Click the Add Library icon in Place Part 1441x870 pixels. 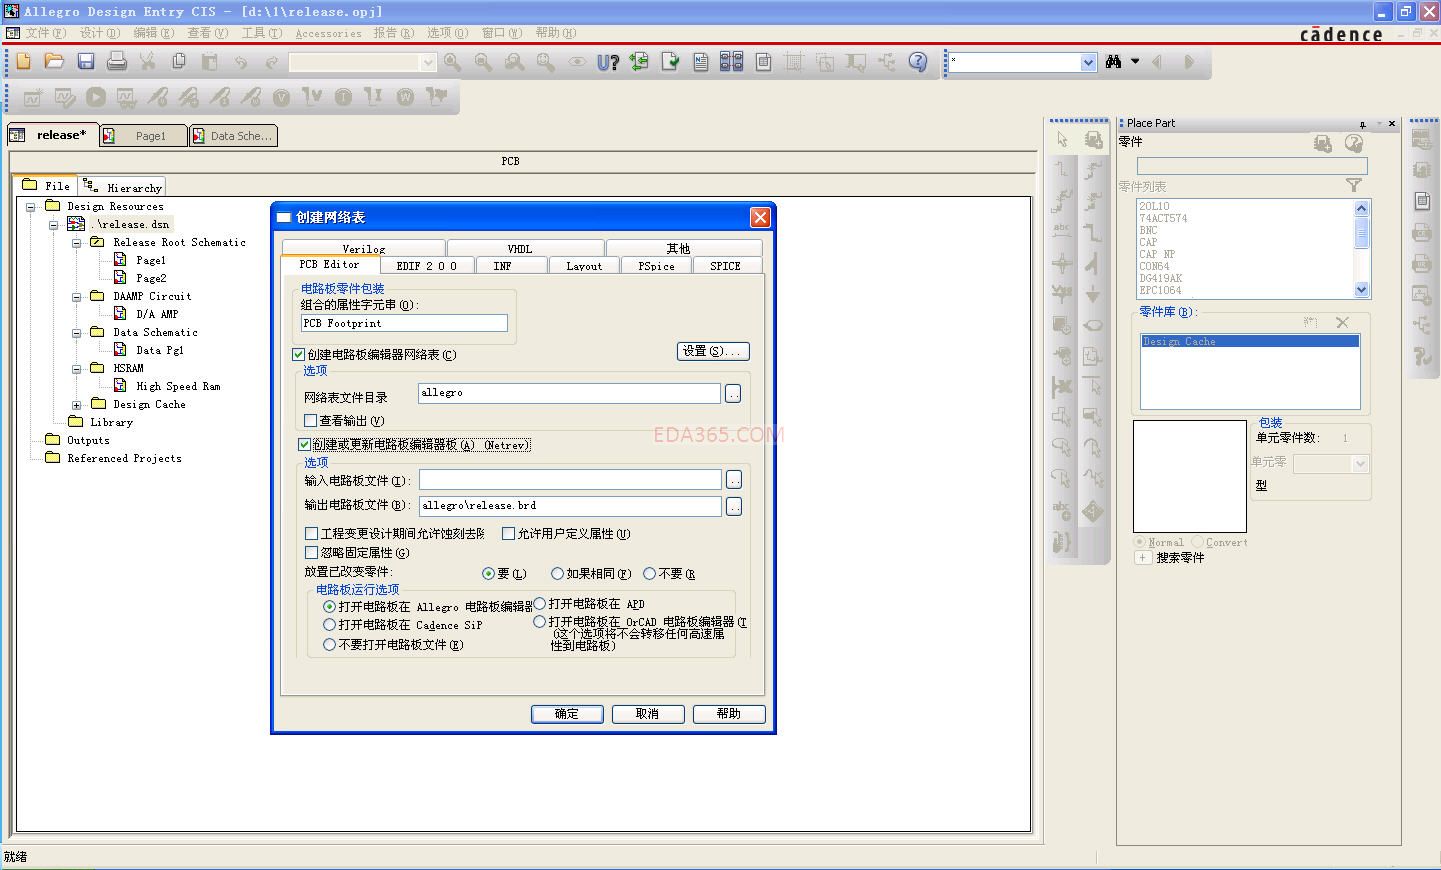[1311, 322]
